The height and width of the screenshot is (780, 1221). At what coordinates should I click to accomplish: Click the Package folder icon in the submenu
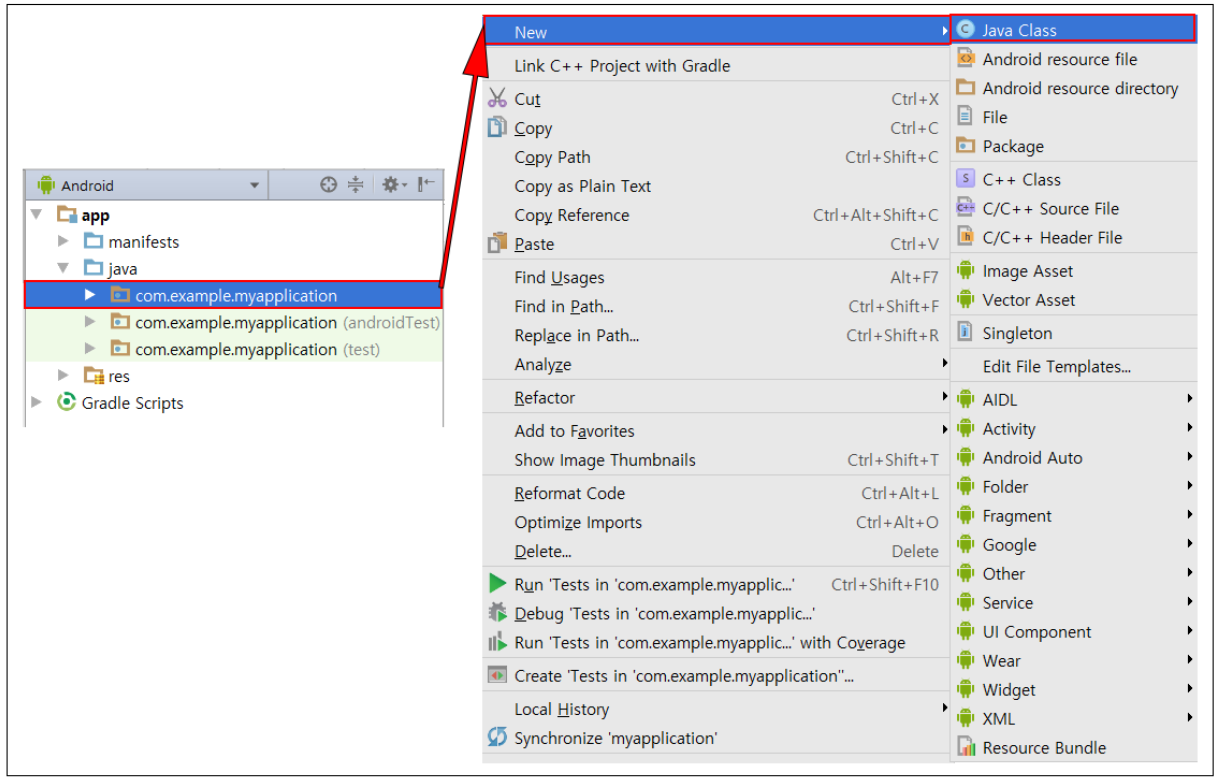pos(965,146)
